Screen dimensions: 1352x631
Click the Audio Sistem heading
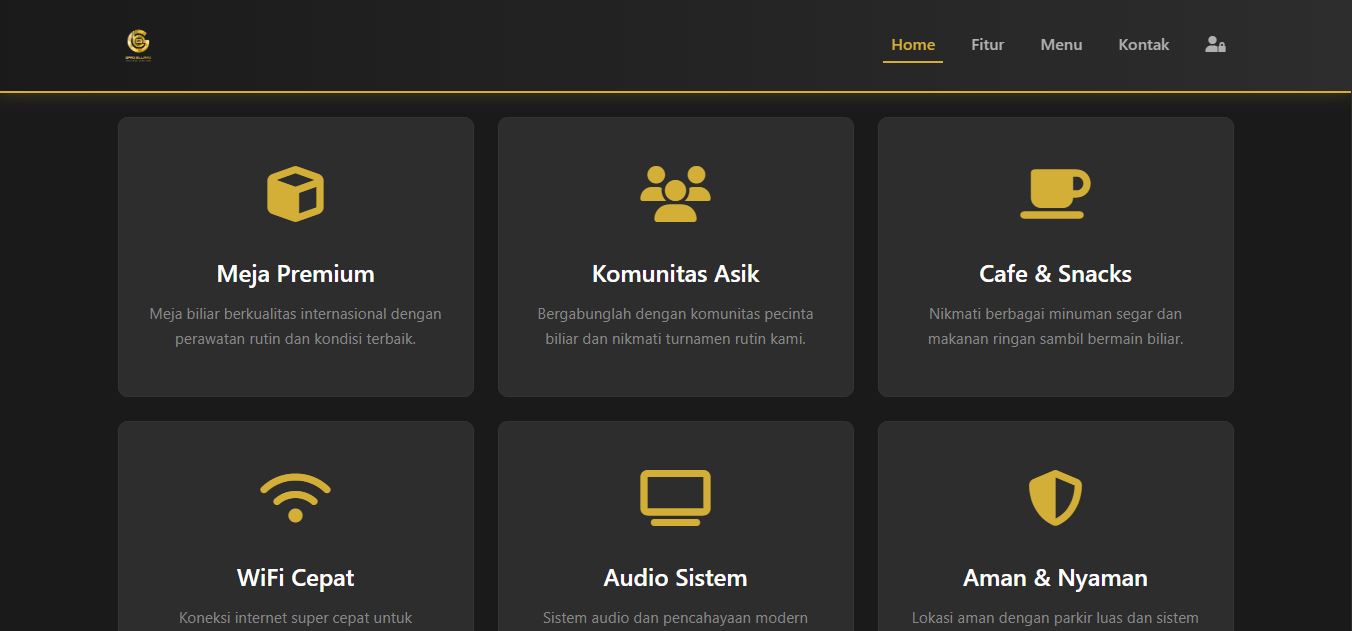point(675,578)
